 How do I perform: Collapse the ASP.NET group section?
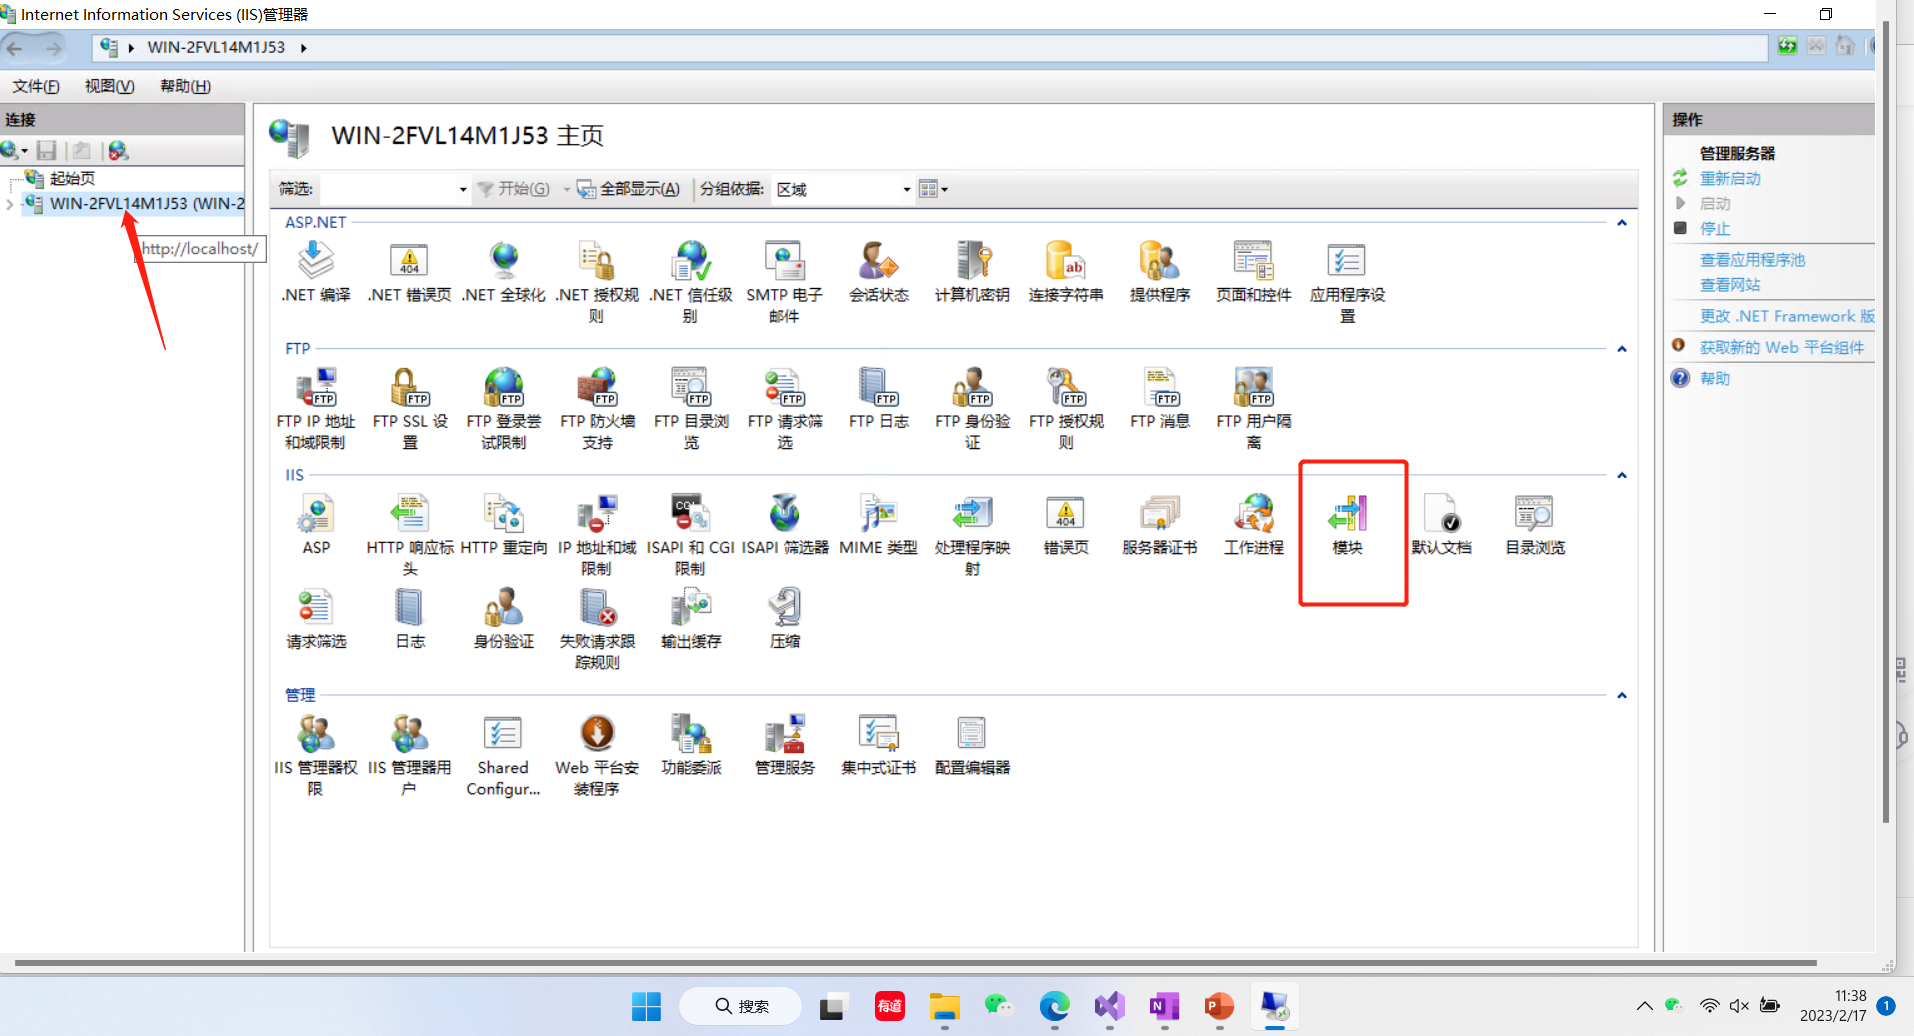click(1621, 223)
